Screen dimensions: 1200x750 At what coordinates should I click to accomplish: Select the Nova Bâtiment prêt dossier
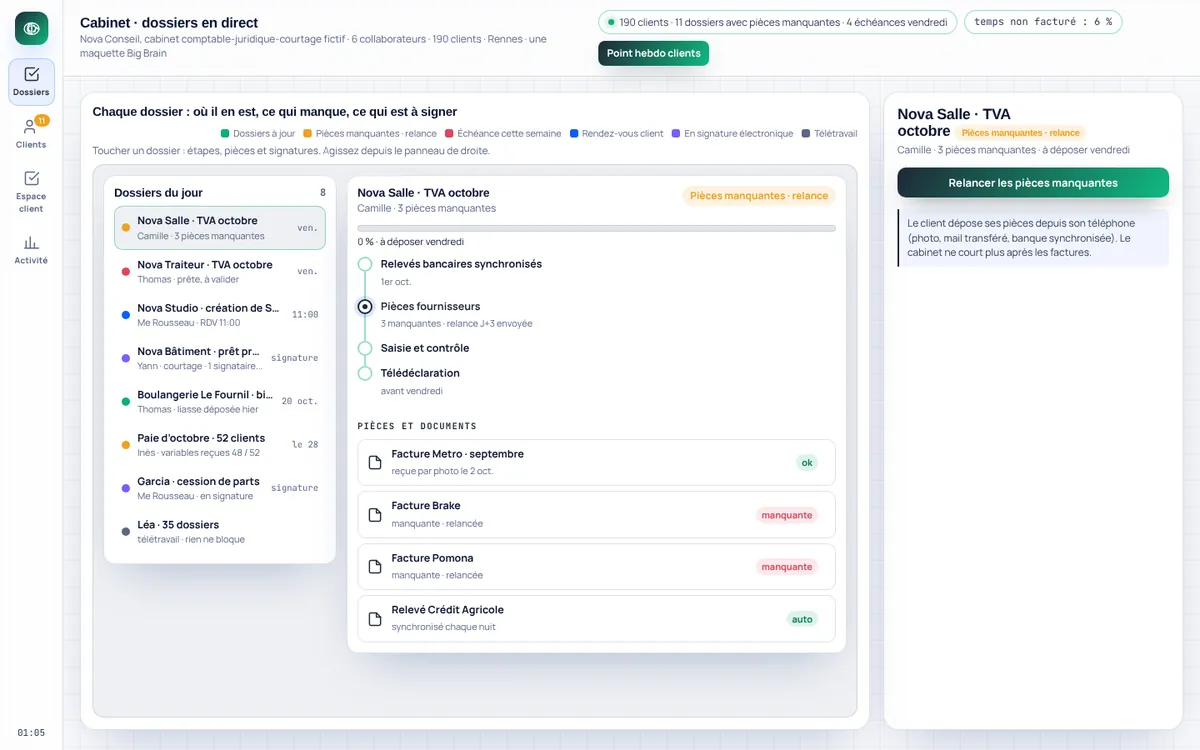pyautogui.click(x=220, y=358)
